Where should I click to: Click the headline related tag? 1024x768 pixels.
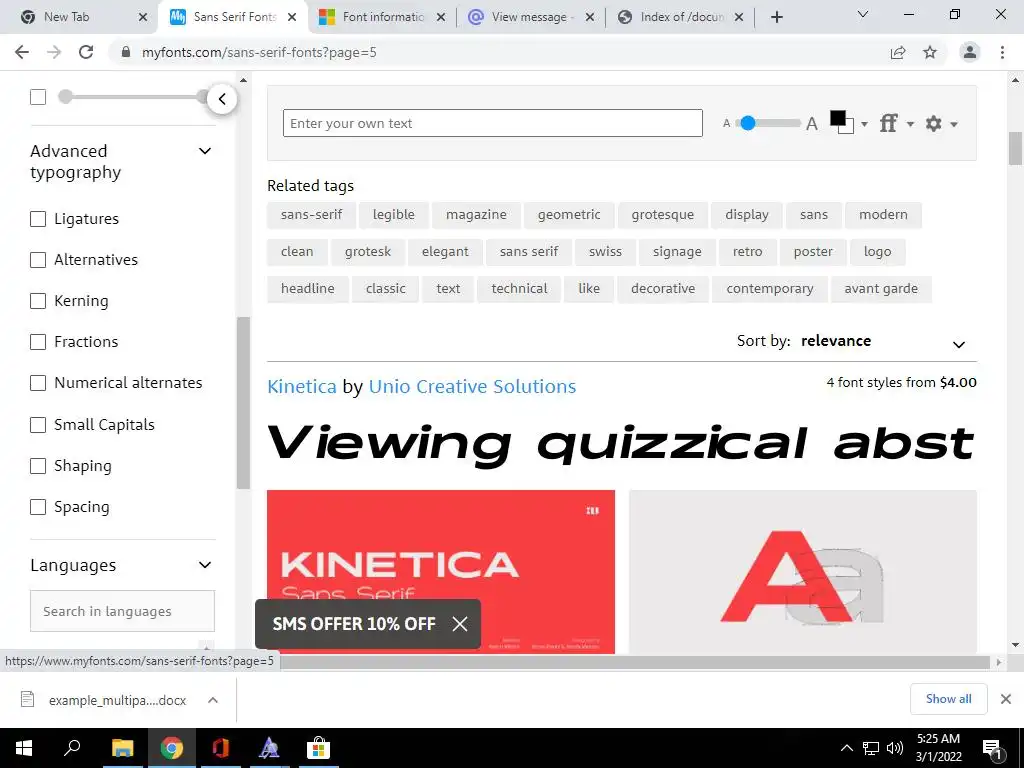coord(308,289)
